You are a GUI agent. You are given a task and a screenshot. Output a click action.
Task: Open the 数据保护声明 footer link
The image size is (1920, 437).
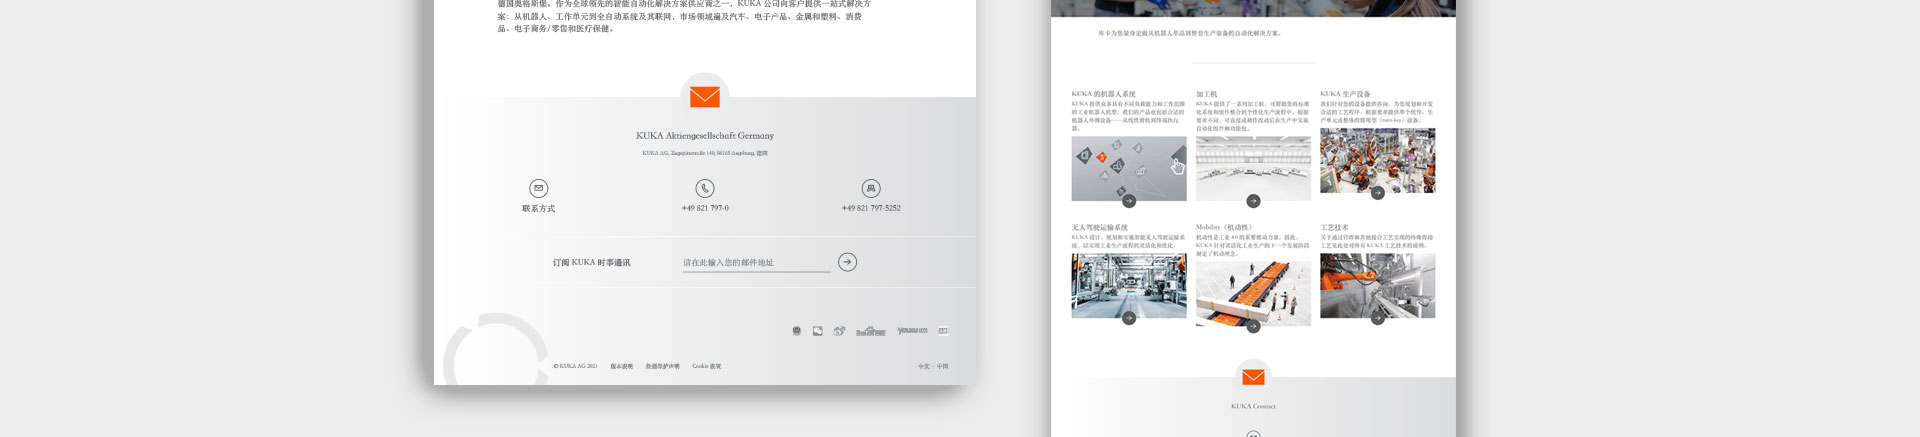(x=662, y=367)
